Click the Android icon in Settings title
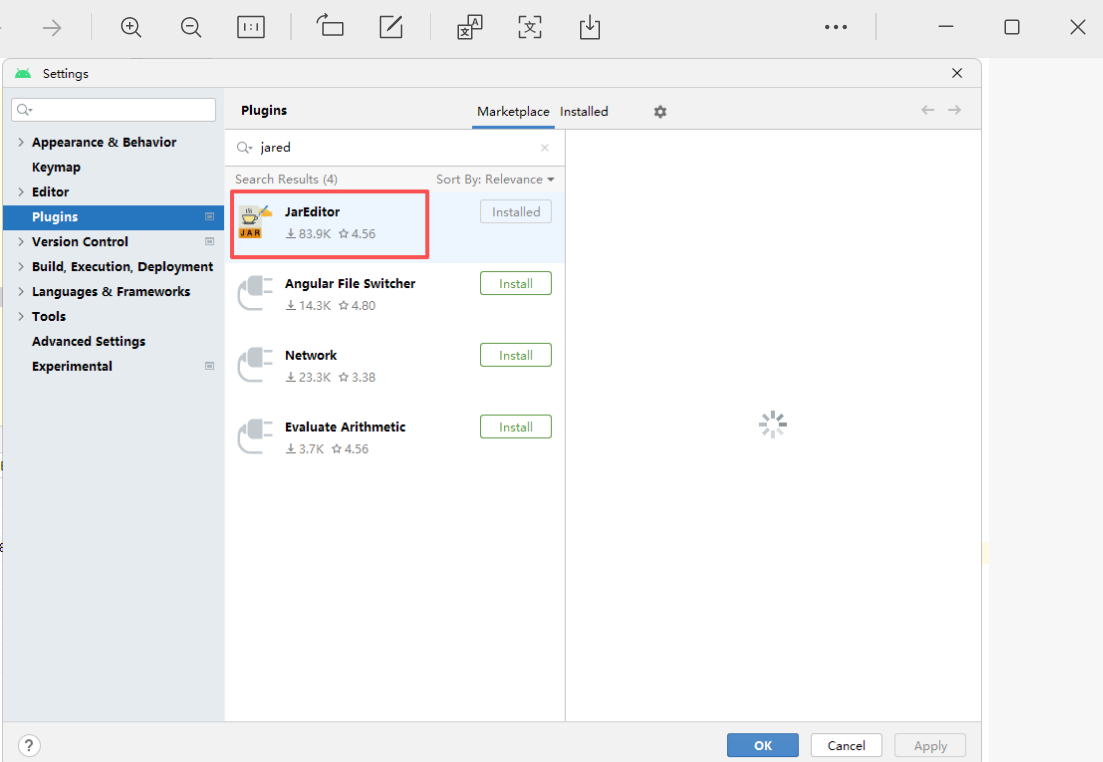Screen dimensions: 1103x762 point(23,74)
